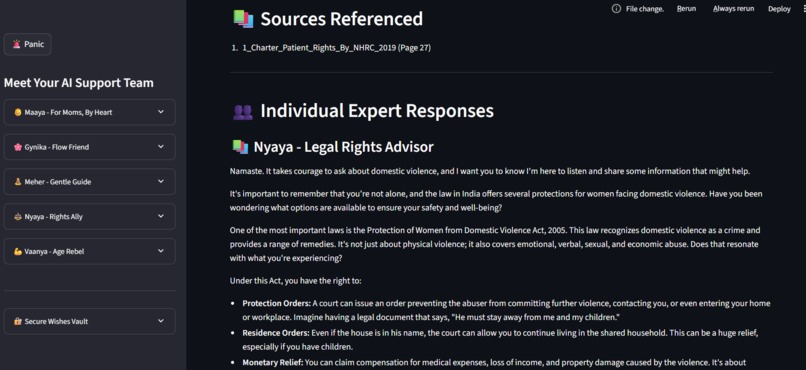This screenshot has height=370, width=806.
Task: Click the Rerun button in top bar
Action: tap(686, 9)
